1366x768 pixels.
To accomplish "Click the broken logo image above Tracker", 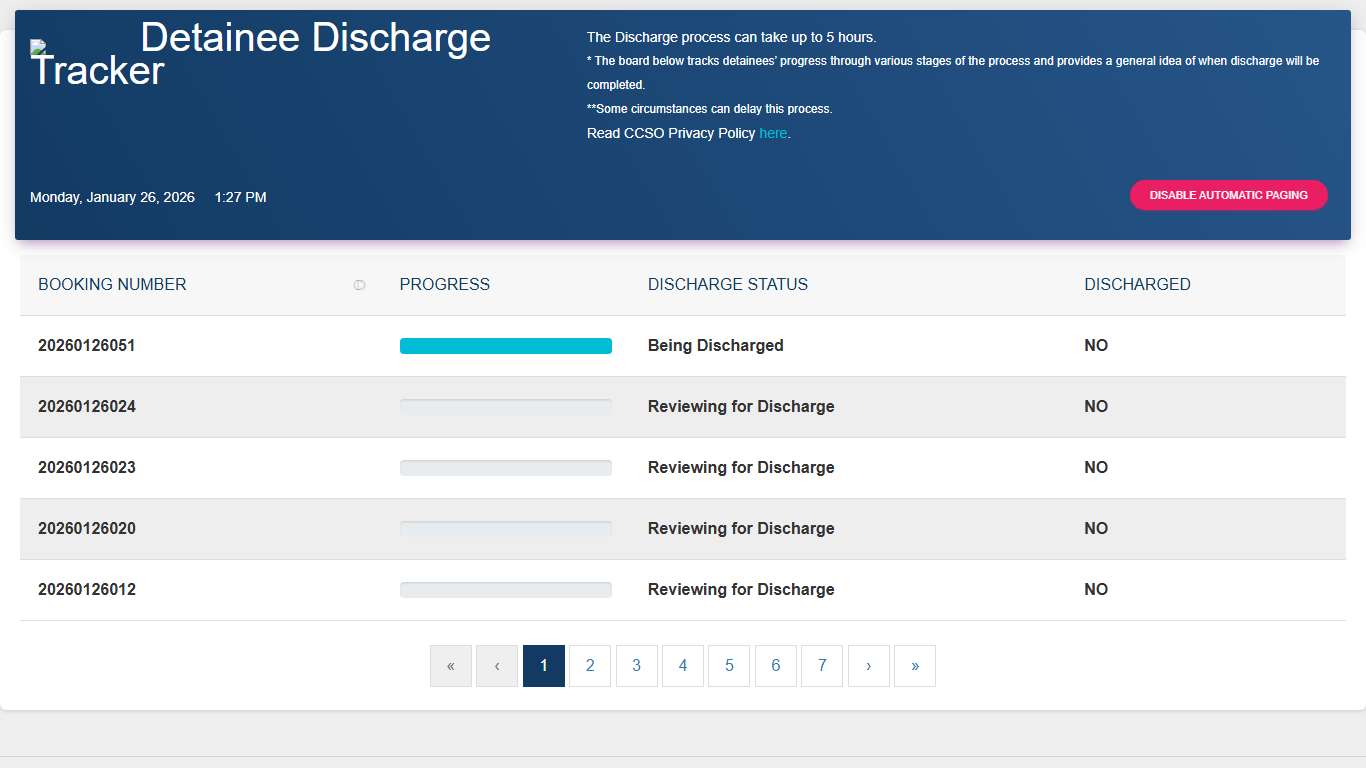I will [x=37, y=48].
